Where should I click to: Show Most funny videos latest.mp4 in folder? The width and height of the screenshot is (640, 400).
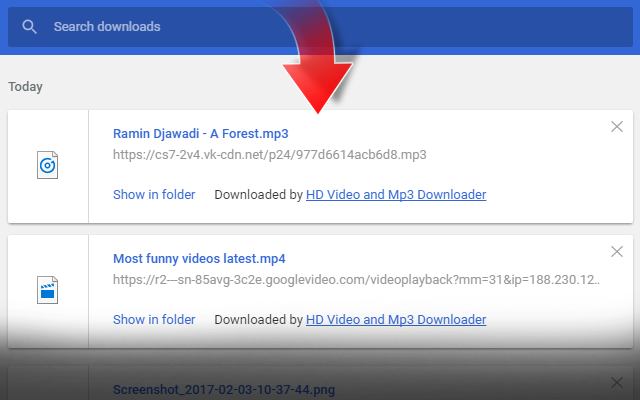(x=154, y=320)
